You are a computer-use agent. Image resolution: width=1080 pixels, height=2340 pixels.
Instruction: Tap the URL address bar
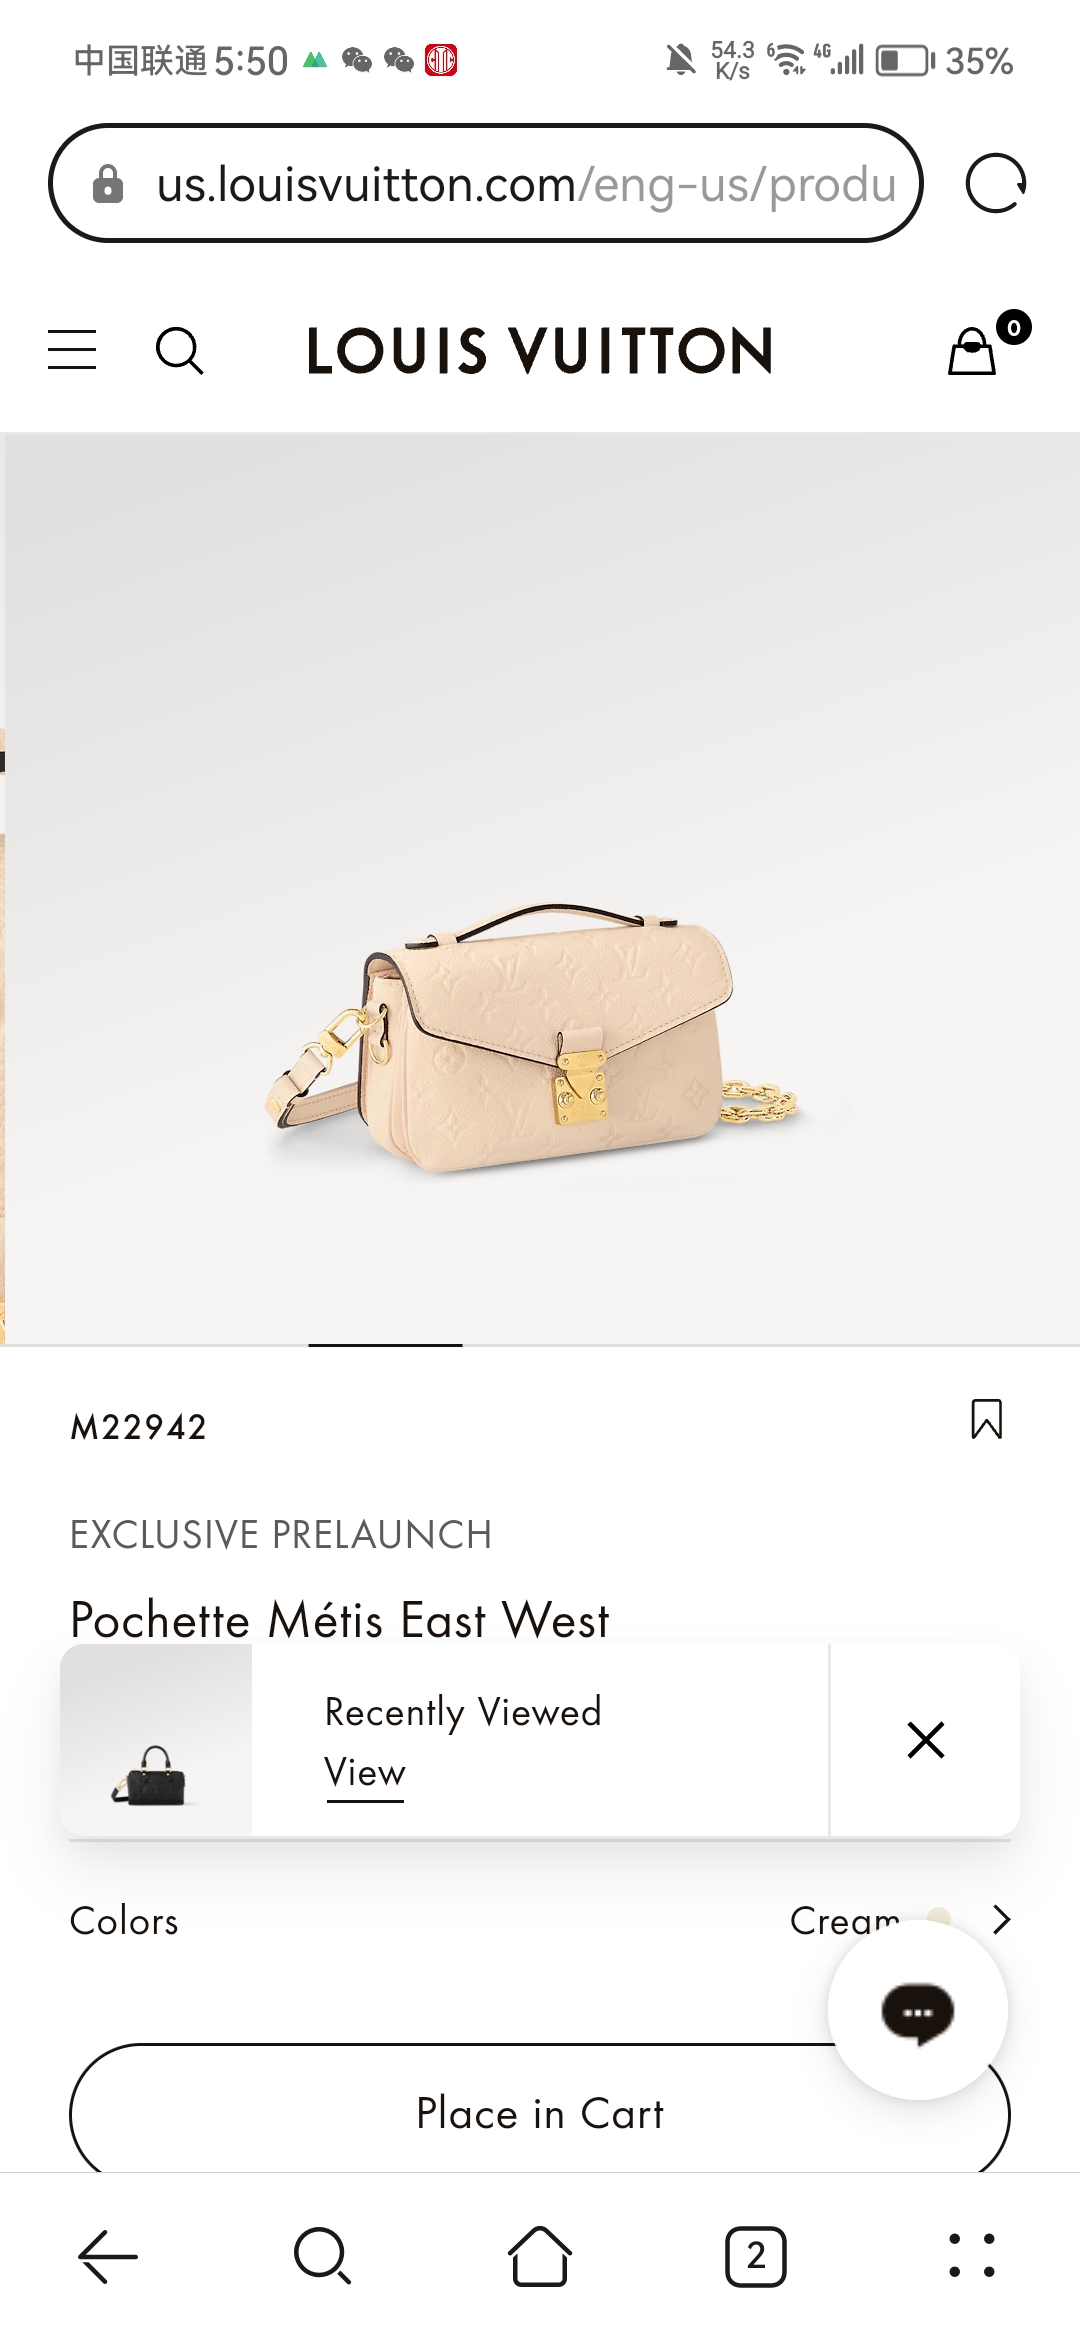click(486, 184)
